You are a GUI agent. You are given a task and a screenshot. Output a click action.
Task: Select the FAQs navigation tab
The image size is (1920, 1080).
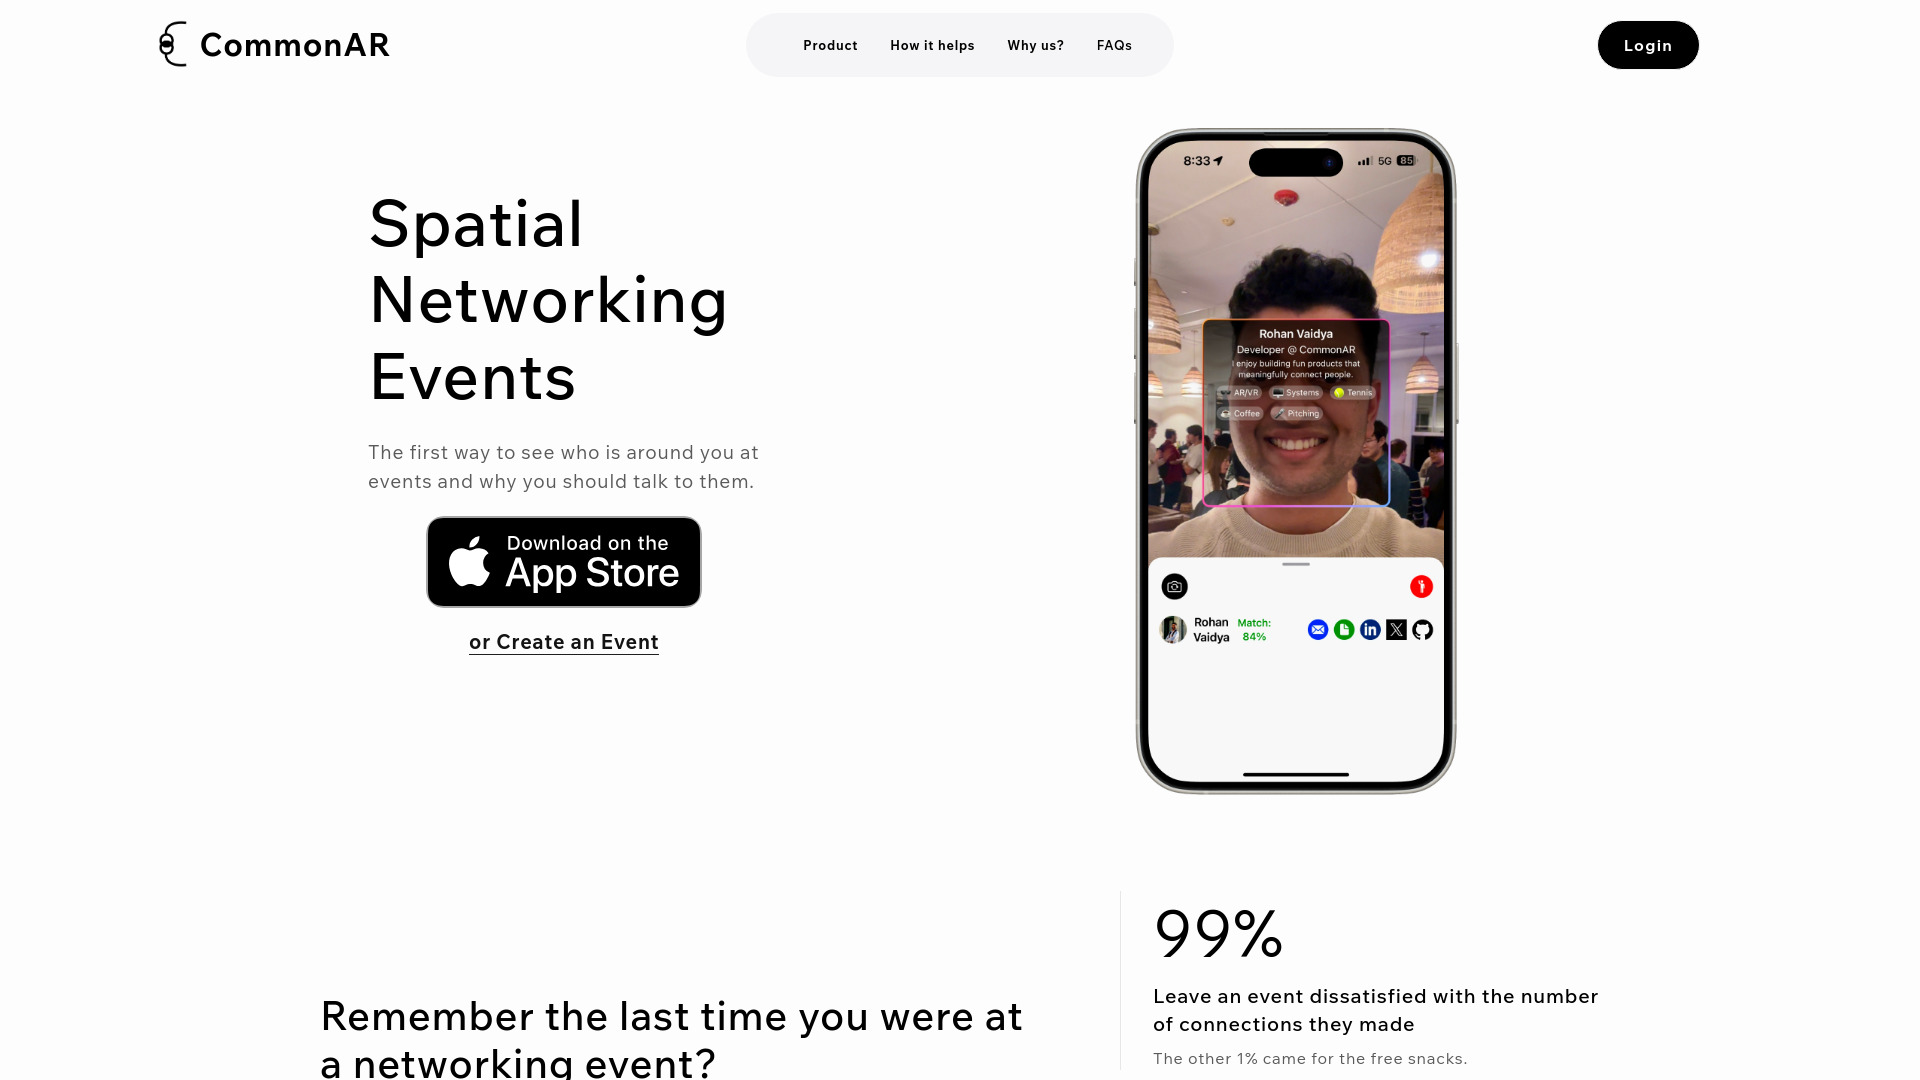point(1114,45)
